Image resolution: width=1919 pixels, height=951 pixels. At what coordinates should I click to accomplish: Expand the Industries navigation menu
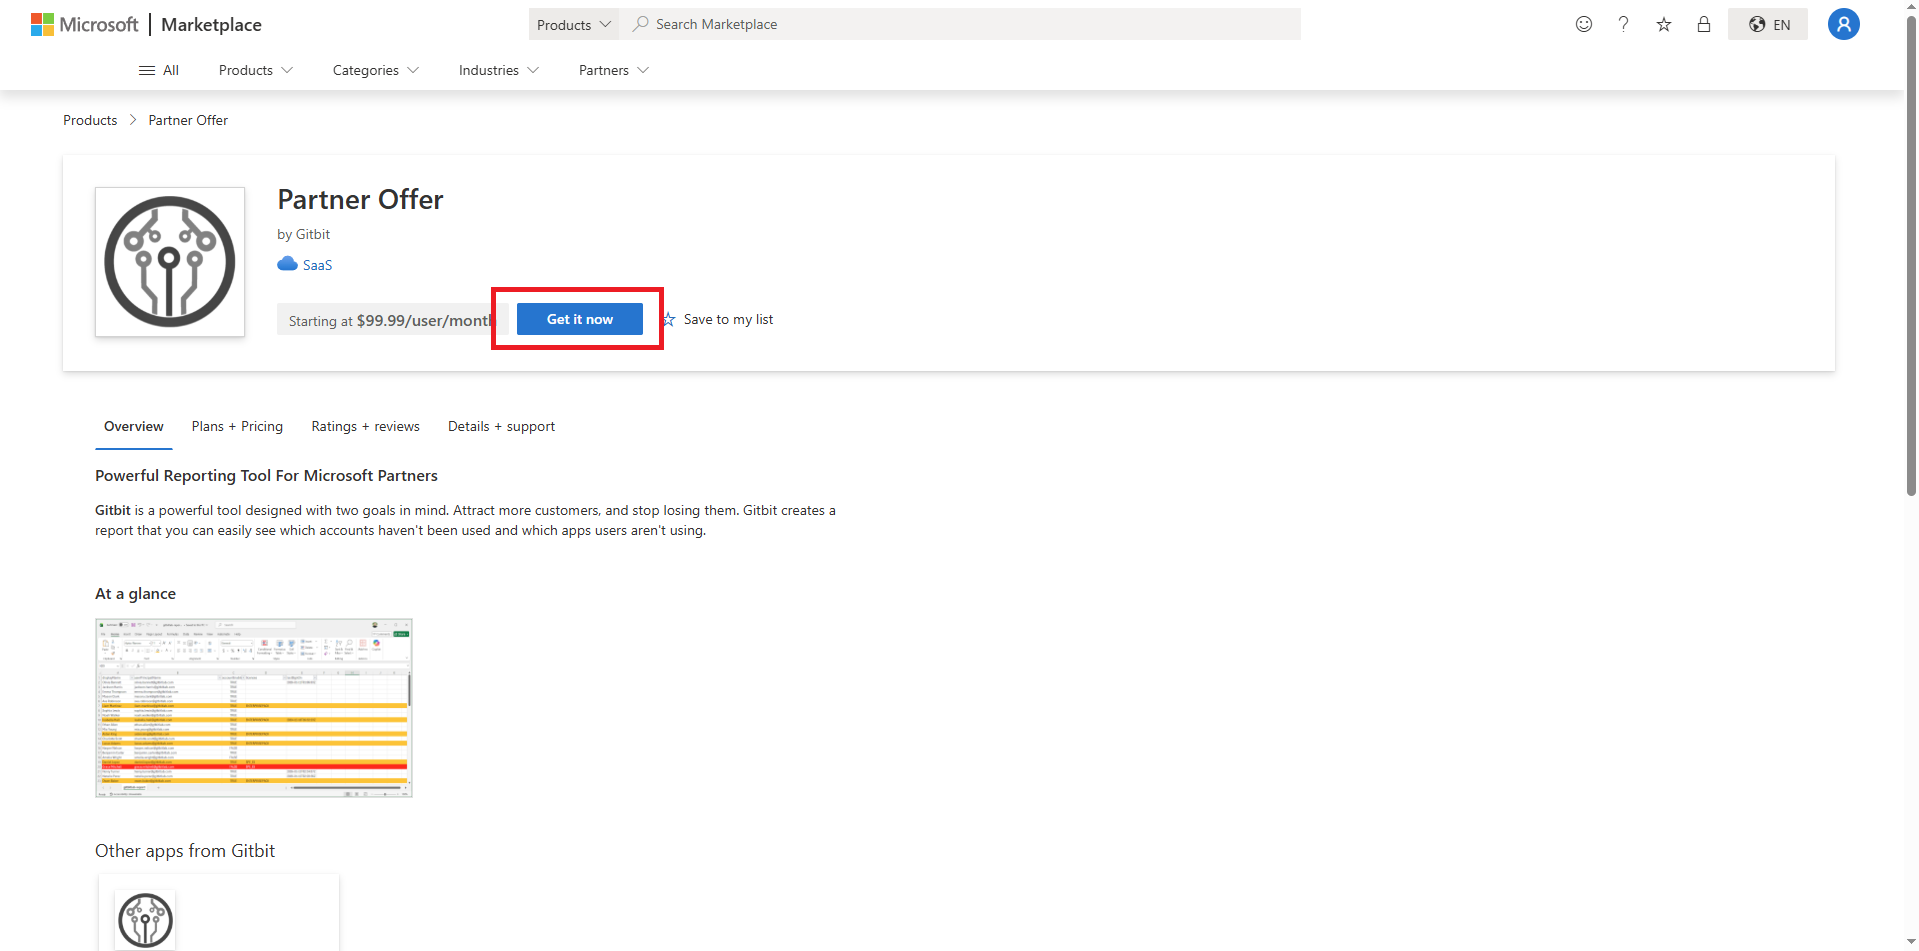[x=499, y=70]
